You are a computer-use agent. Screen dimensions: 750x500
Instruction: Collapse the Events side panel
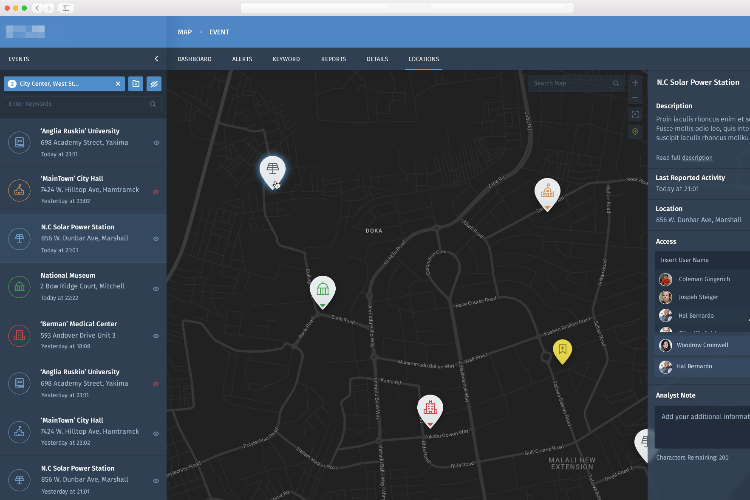156,59
